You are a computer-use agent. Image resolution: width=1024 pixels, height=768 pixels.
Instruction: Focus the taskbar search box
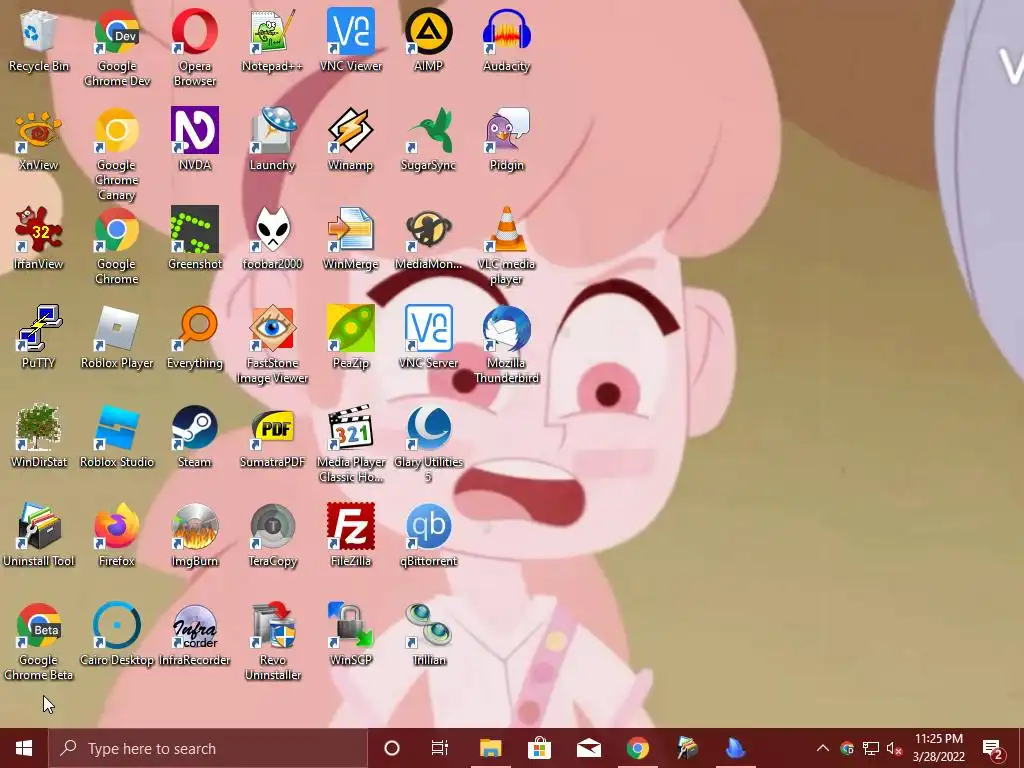pos(208,748)
